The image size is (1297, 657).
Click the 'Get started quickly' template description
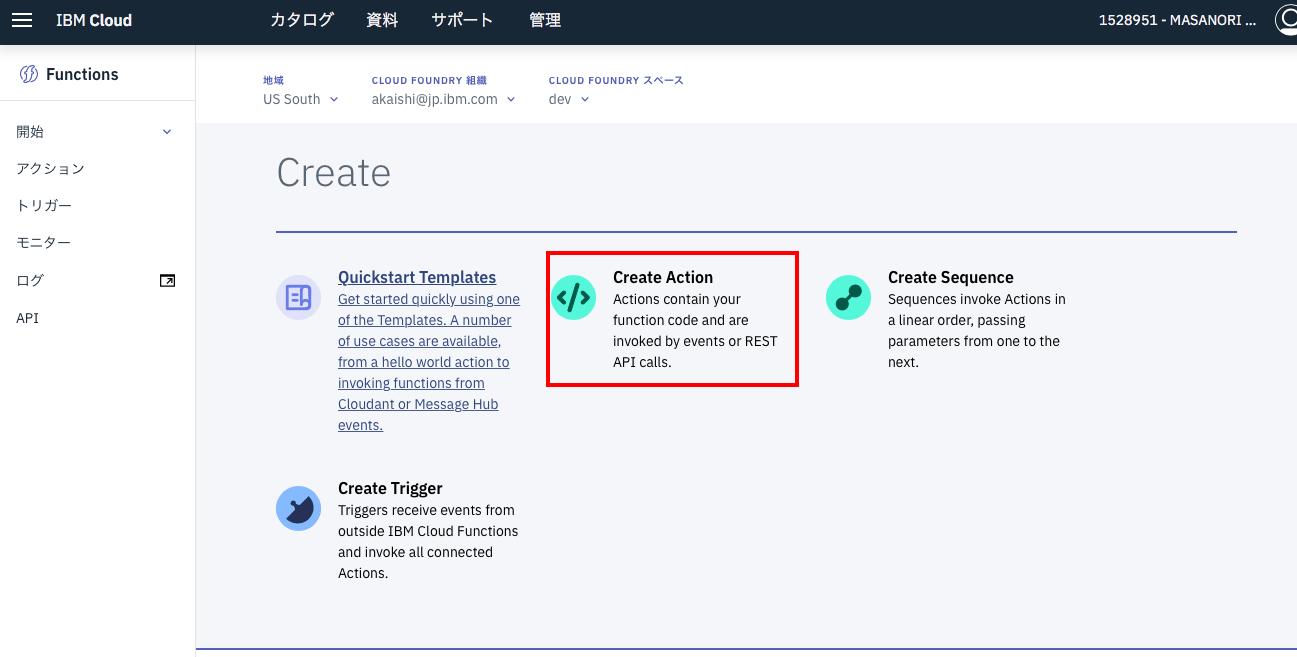429,362
